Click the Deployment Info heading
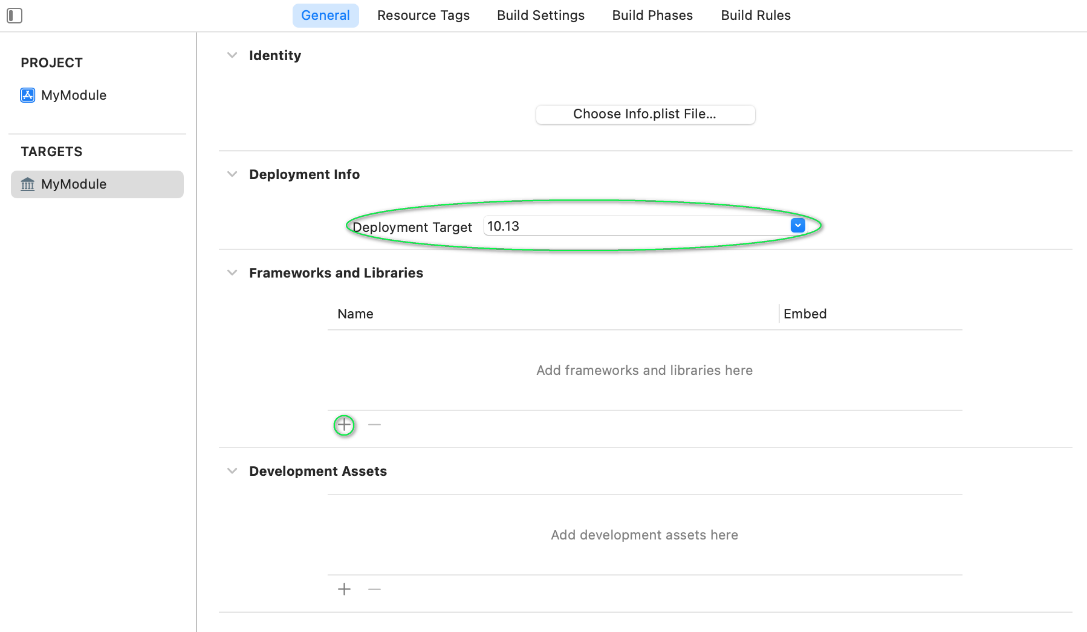 click(x=304, y=175)
